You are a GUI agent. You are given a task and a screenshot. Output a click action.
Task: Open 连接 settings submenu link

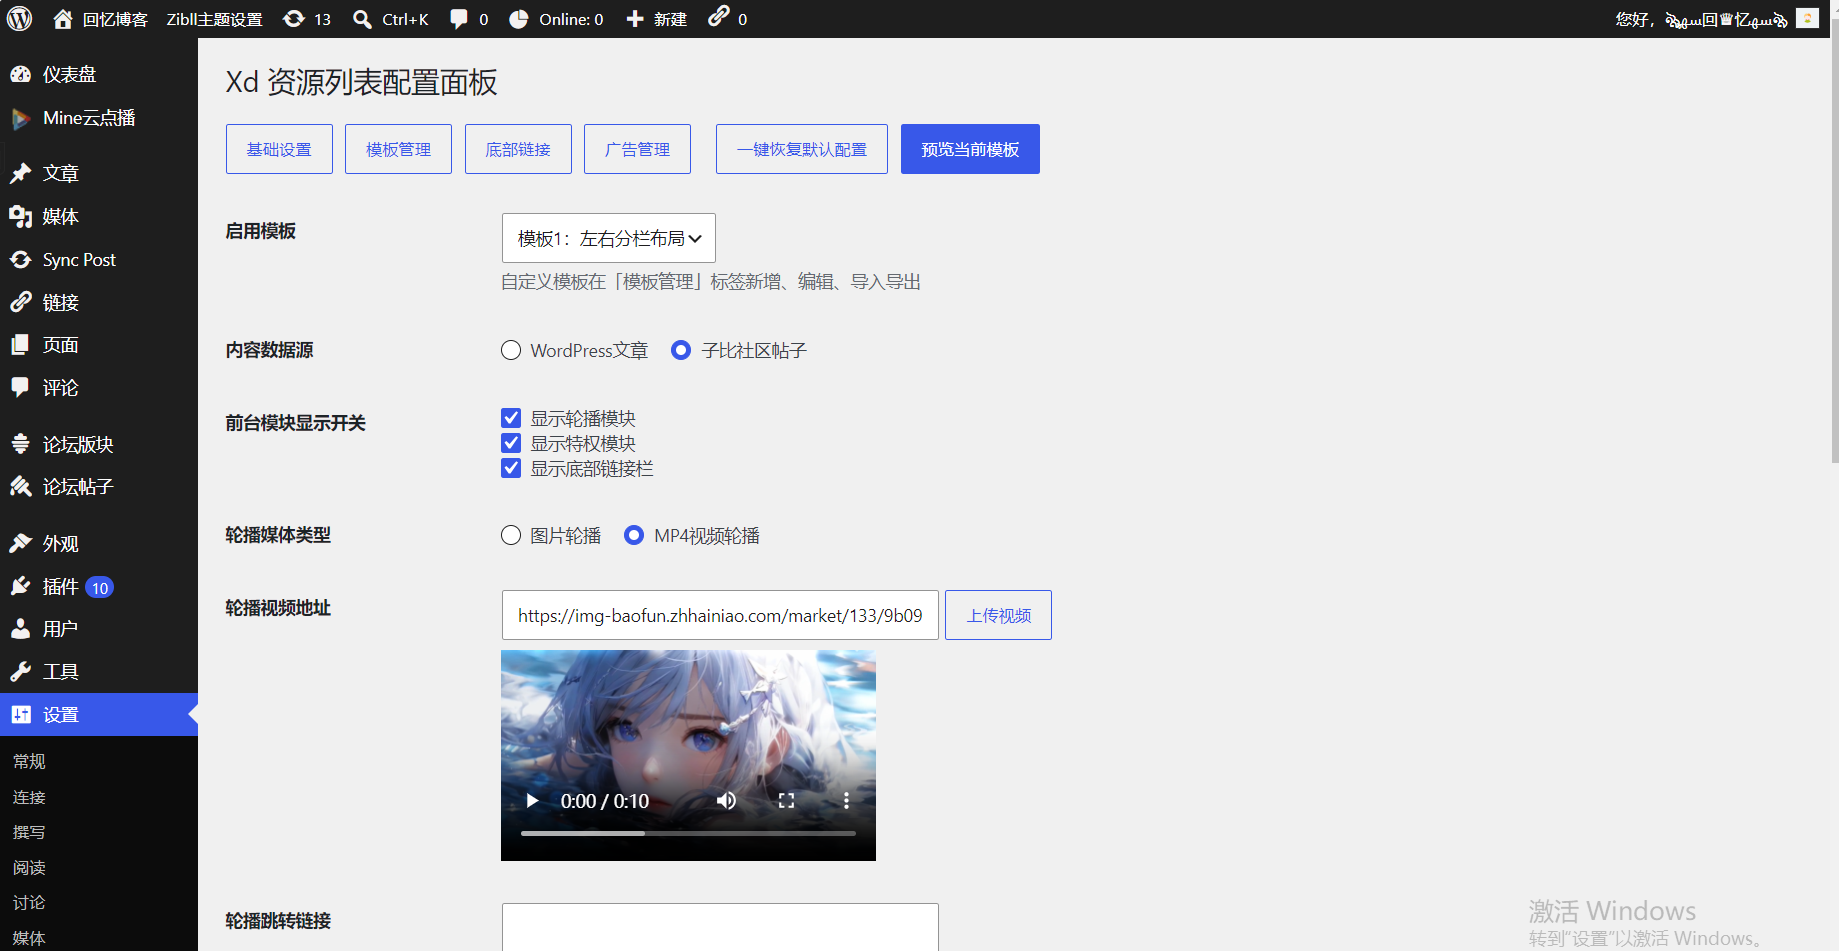(29, 797)
